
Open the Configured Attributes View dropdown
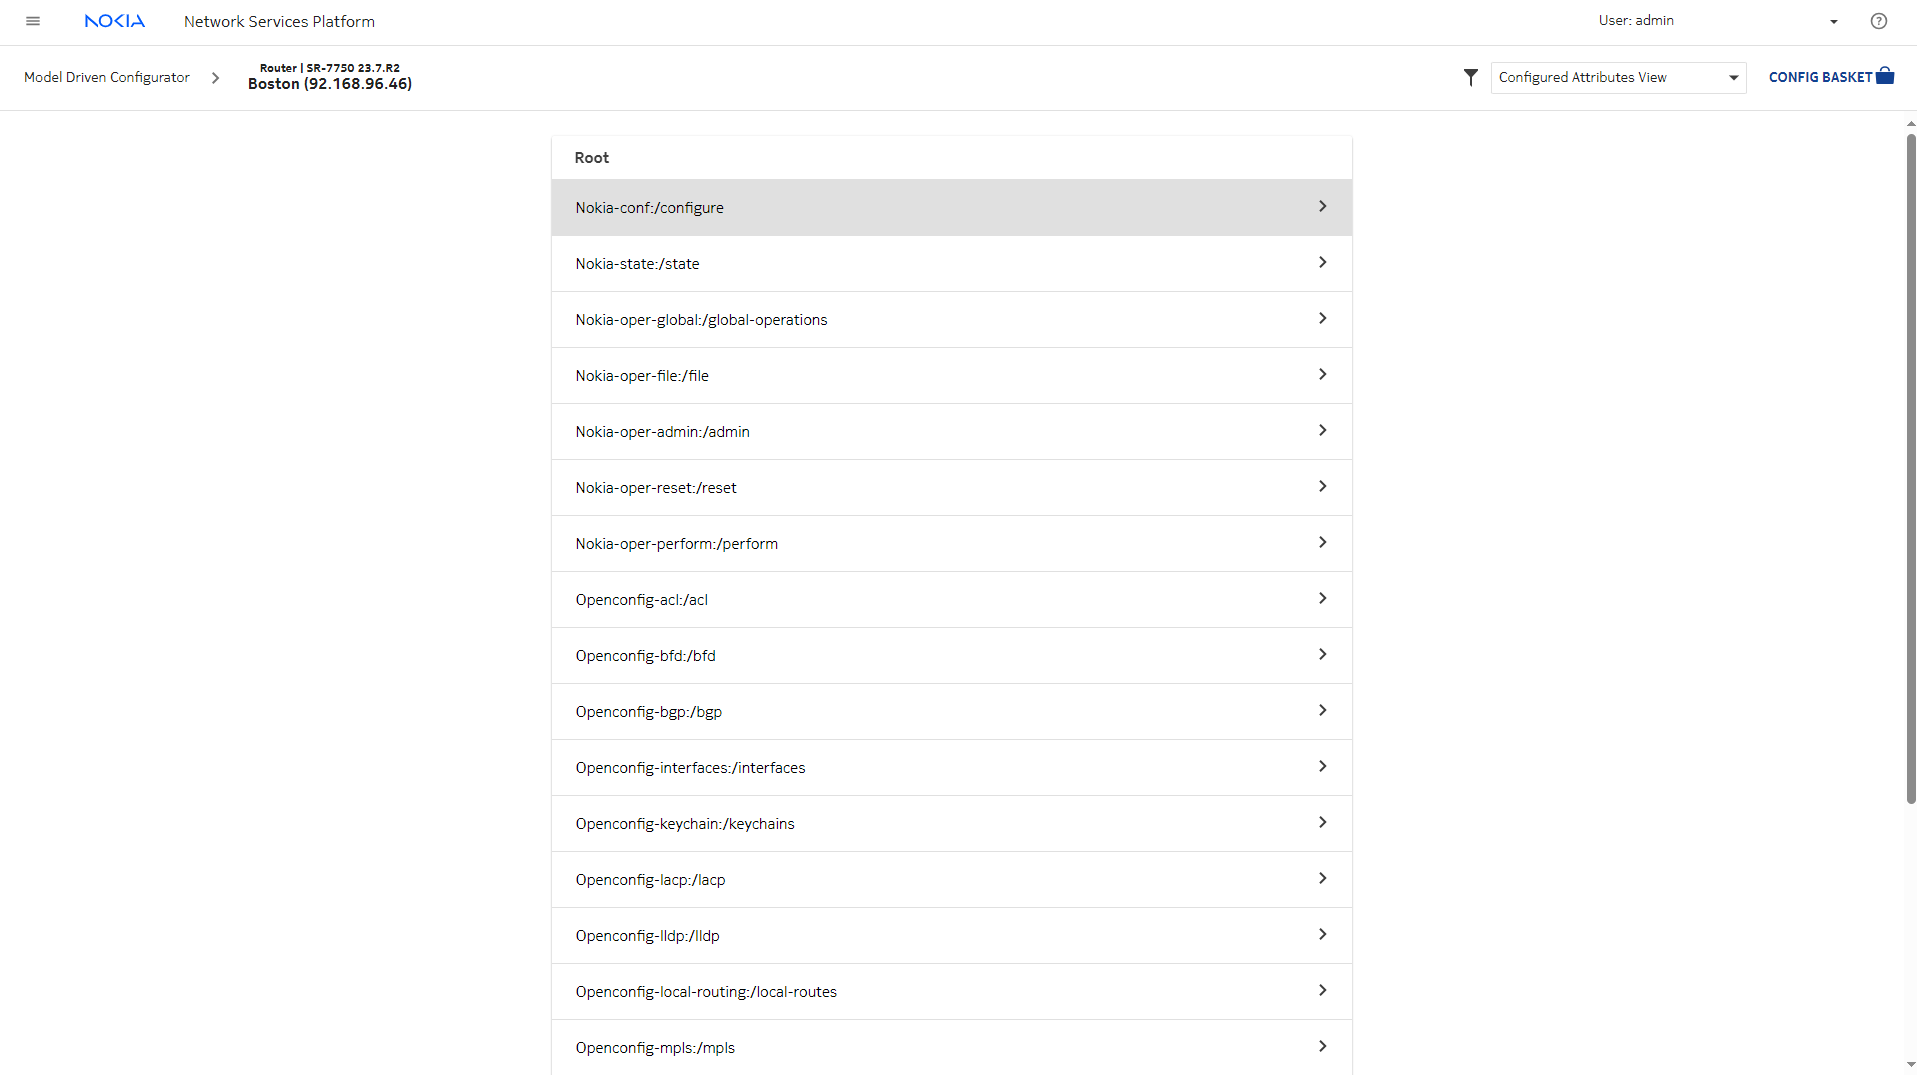pos(1617,78)
